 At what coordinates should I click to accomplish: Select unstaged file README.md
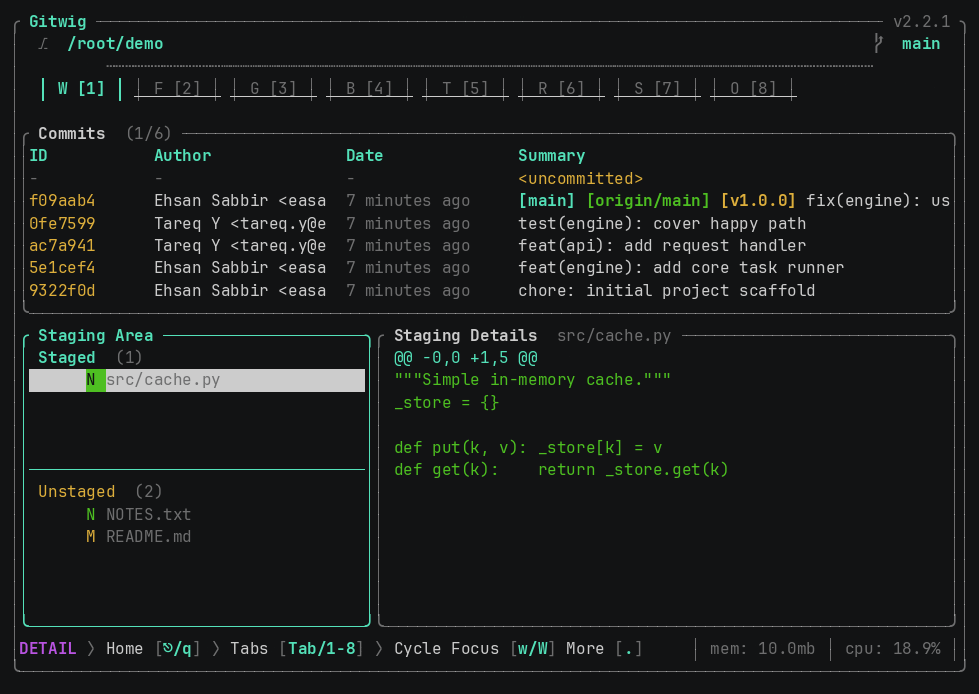pyautogui.click(x=197, y=537)
